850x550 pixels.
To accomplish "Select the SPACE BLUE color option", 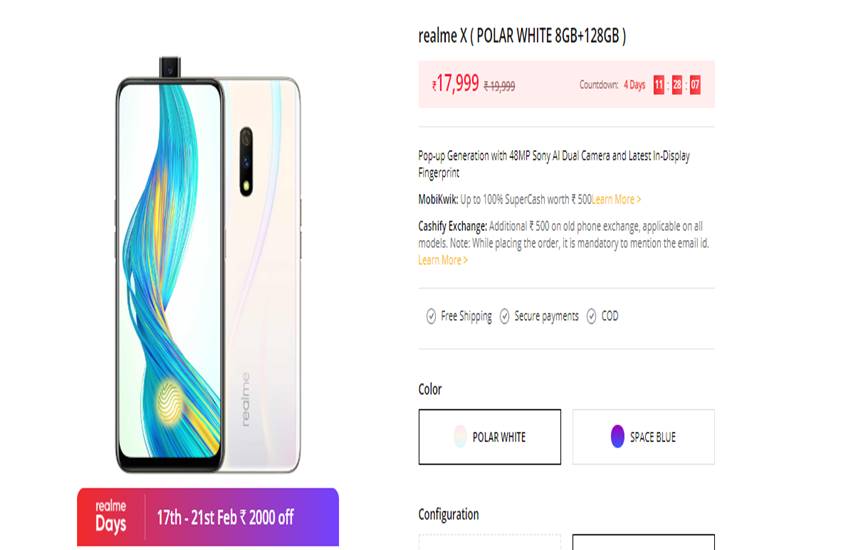I will click(x=643, y=437).
